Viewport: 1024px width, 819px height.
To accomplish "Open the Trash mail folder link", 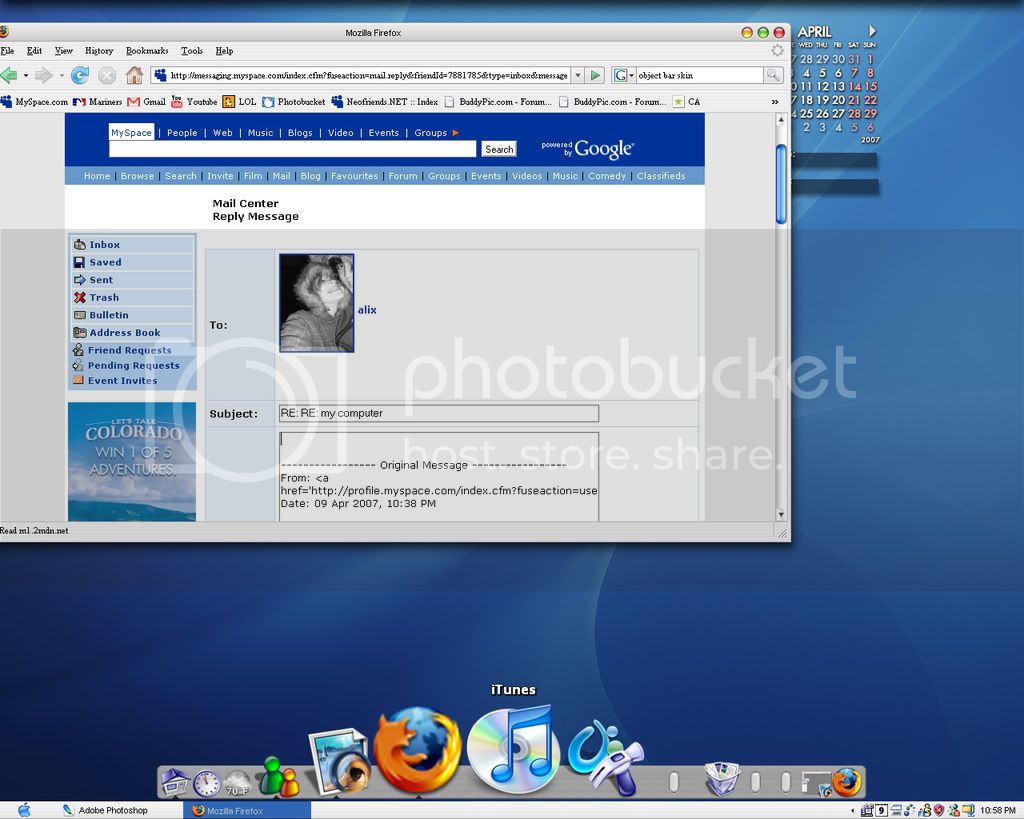I will [104, 297].
